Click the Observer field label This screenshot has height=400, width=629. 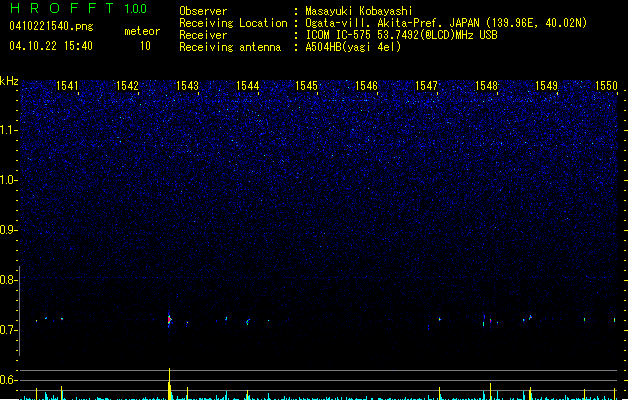[x=203, y=11]
